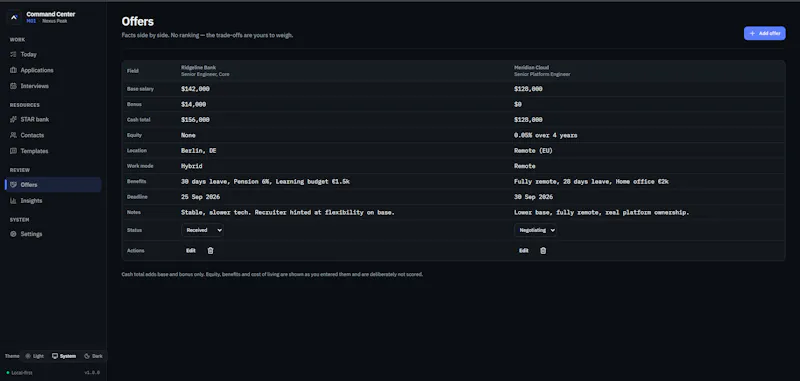
Task: Click the 30 Sep 2026 deadline
Action: (x=534, y=196)
